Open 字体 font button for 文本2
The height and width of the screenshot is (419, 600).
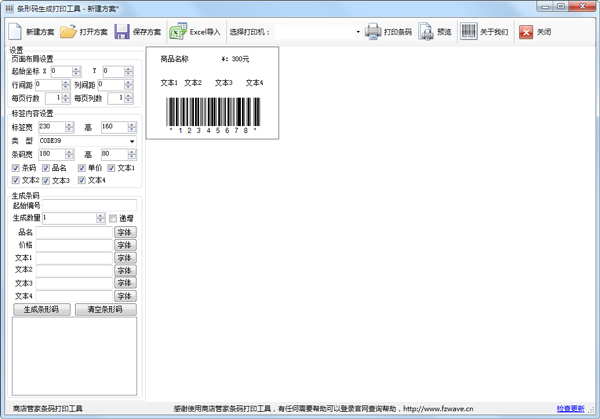125,271
